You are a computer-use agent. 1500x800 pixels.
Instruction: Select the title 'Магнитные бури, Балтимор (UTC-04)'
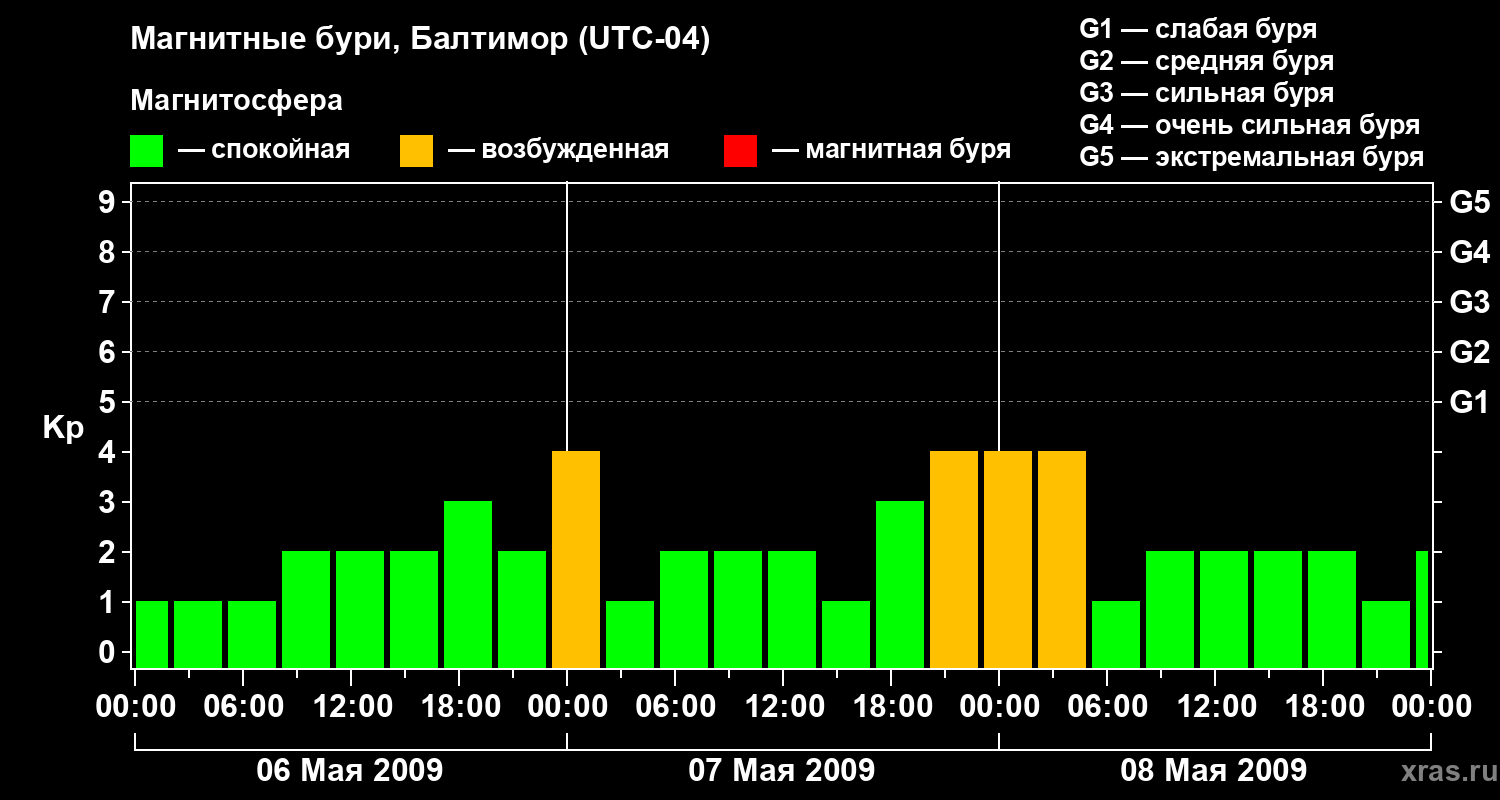(x=420, y=40)
